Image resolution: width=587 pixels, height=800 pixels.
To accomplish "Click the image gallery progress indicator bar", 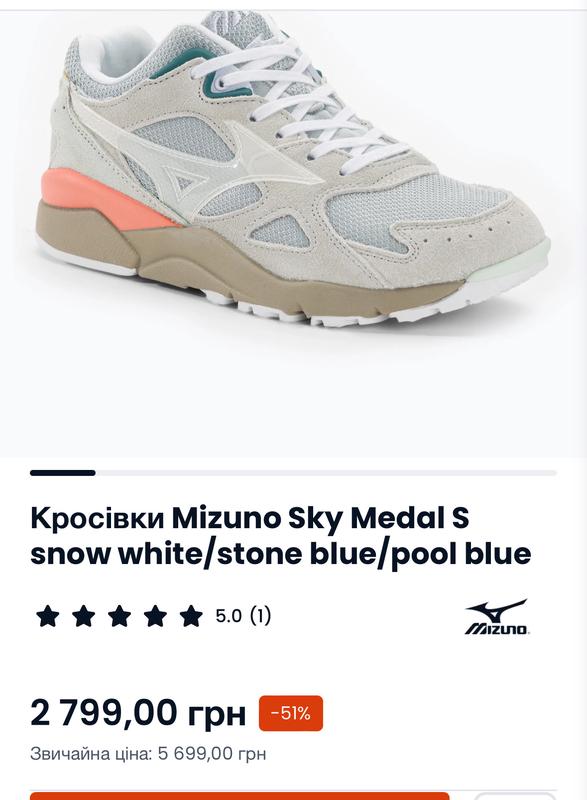I will [x=293, y=473].
